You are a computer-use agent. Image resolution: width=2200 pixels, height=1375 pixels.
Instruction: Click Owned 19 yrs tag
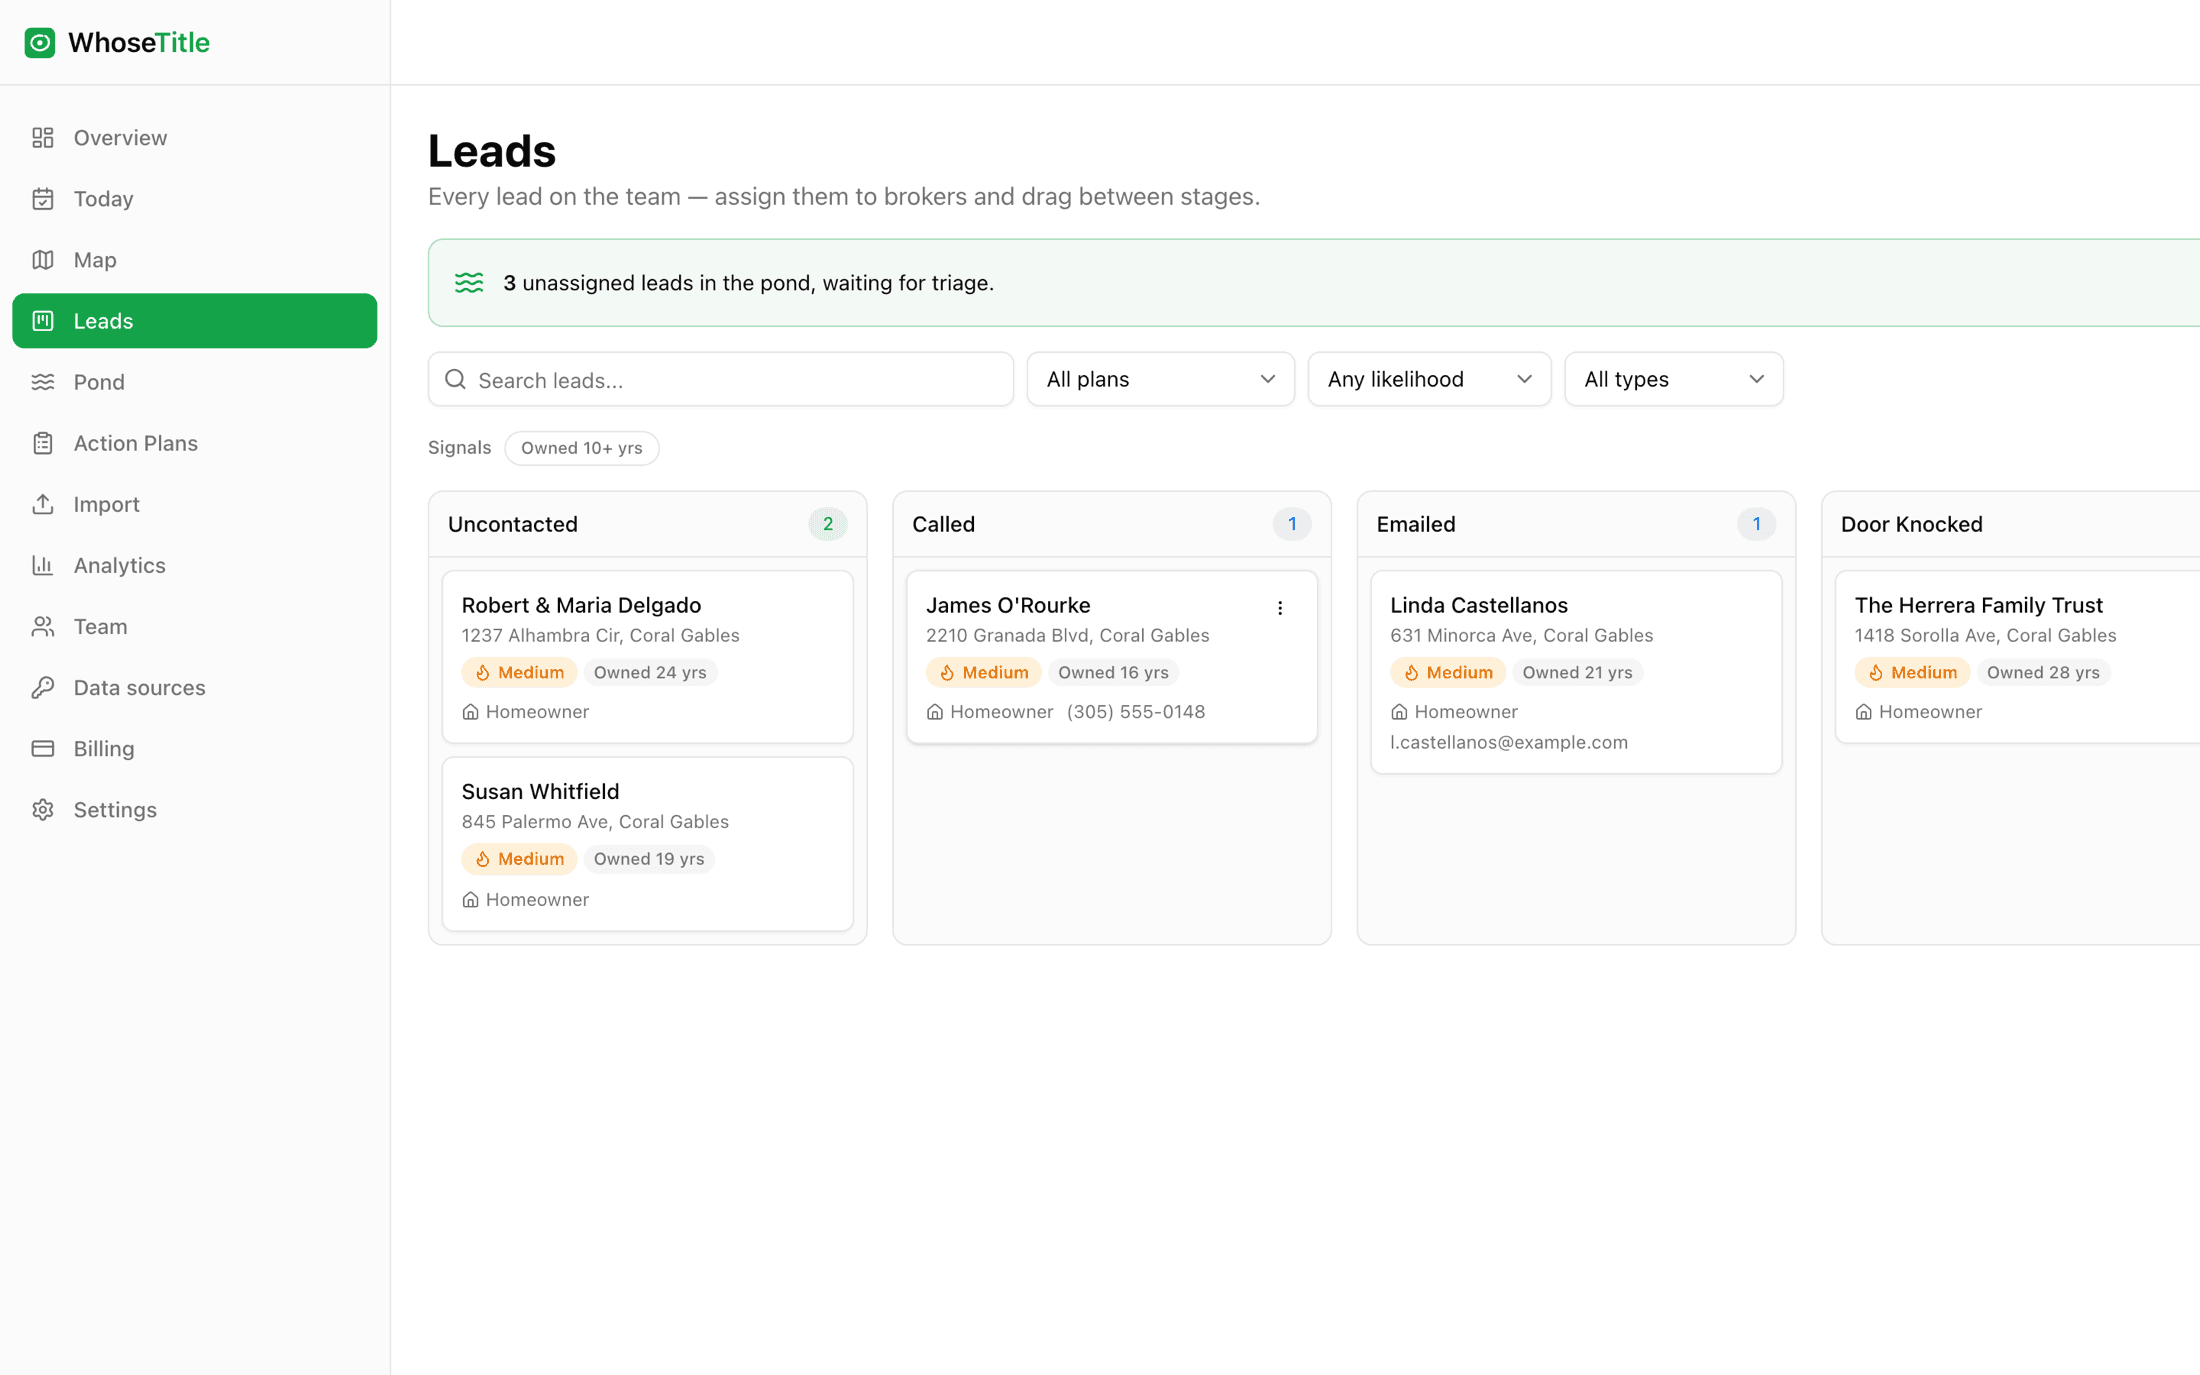point(649,859)
